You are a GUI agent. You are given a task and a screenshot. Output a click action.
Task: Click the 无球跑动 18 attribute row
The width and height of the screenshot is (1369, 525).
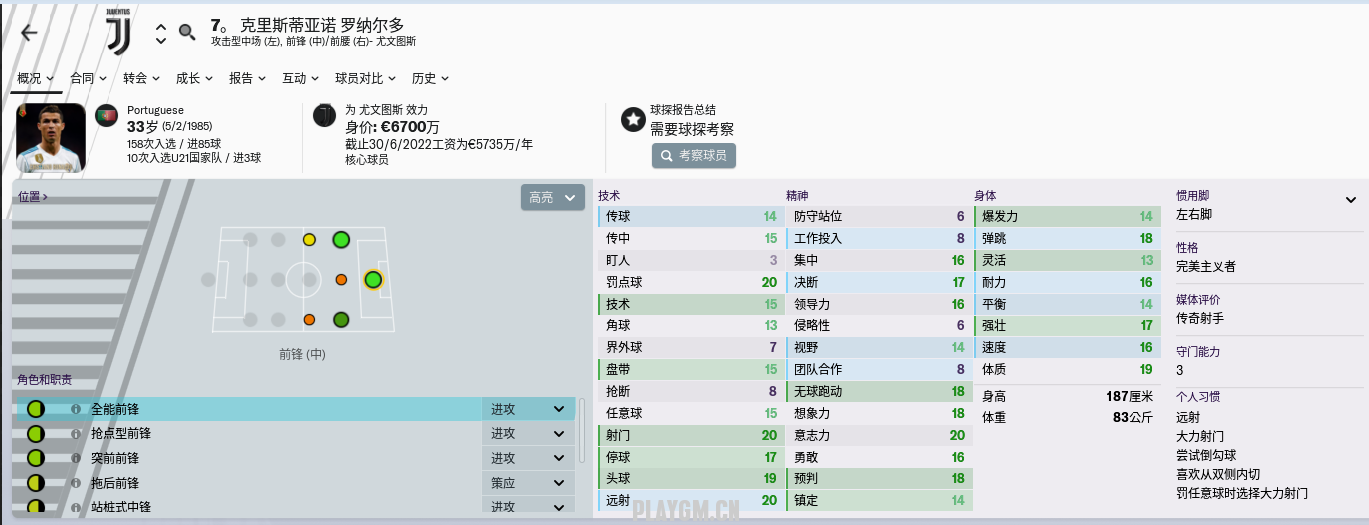tap(878, 391)
